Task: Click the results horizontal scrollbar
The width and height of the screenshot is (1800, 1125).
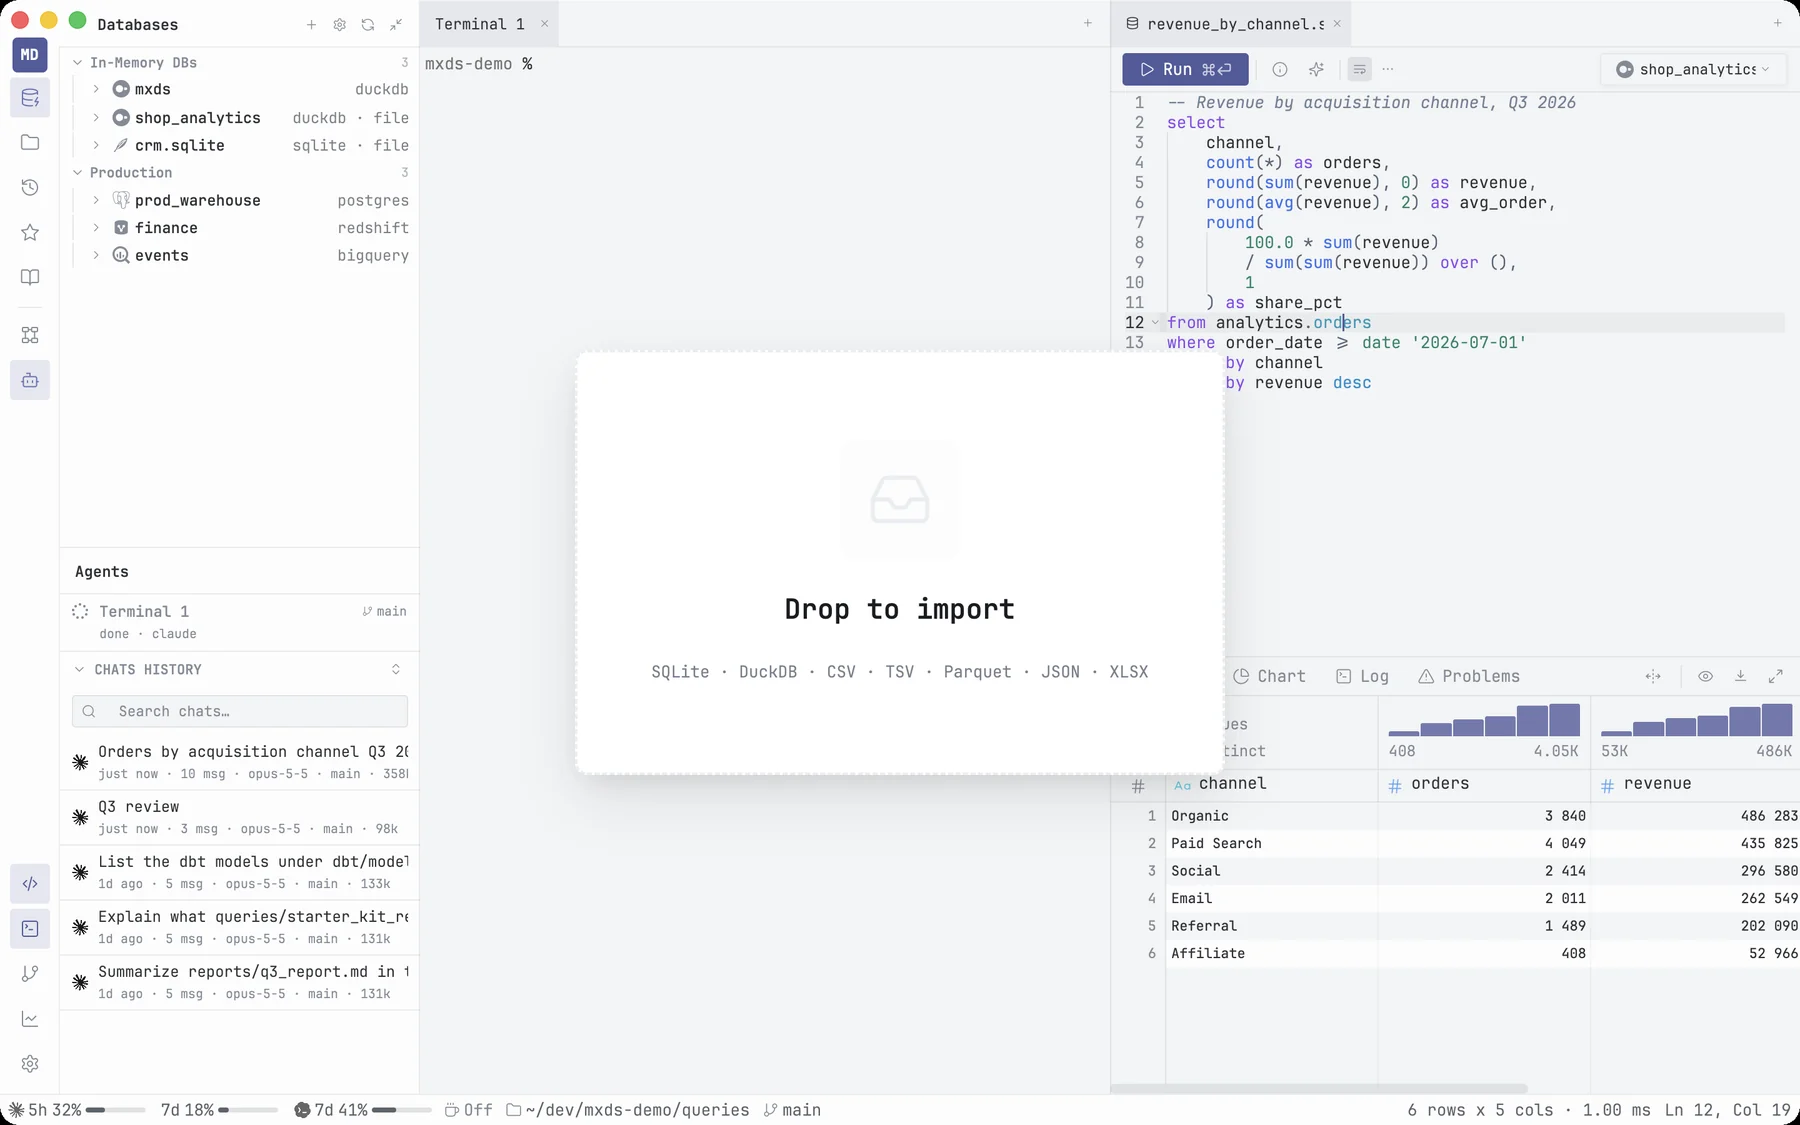Action: click(1319, 1088)
